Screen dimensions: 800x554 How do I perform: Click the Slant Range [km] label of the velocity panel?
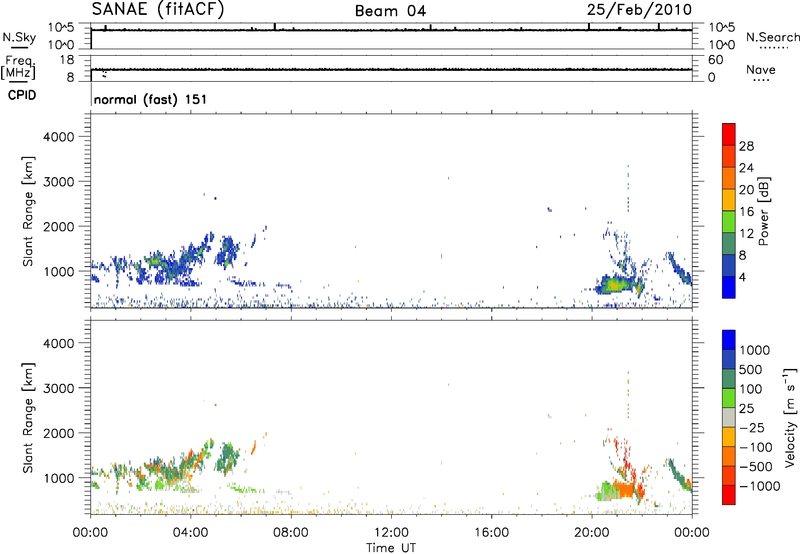click(28, 418)
